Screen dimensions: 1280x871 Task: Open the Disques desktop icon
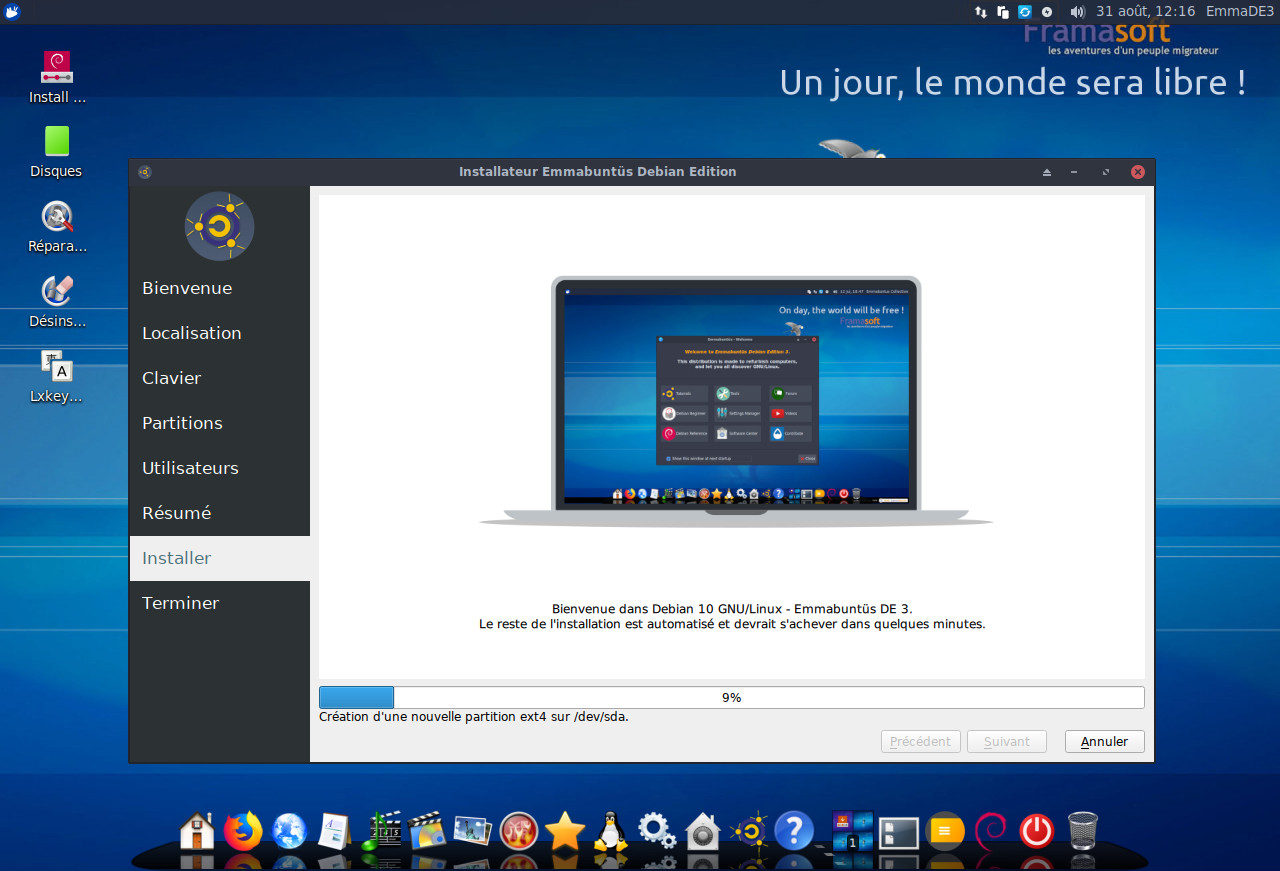point(57,151)
